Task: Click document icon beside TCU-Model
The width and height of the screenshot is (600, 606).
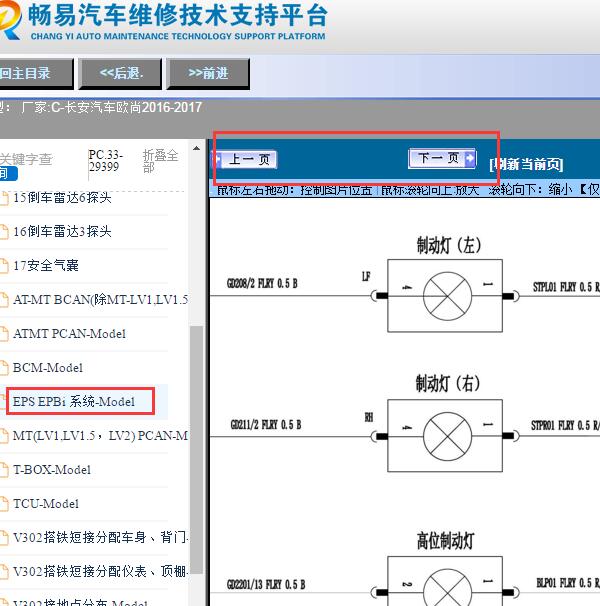Action: pyautogui.click(x=3, y=504)
